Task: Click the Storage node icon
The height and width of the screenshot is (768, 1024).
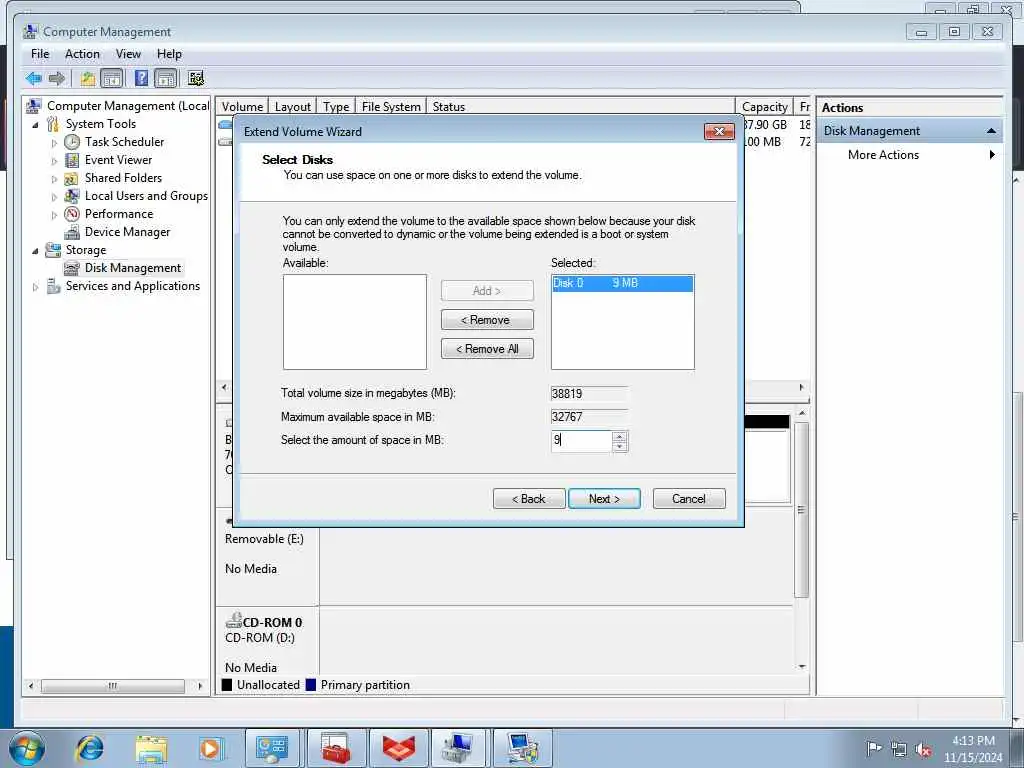Action: coord(53,250)
